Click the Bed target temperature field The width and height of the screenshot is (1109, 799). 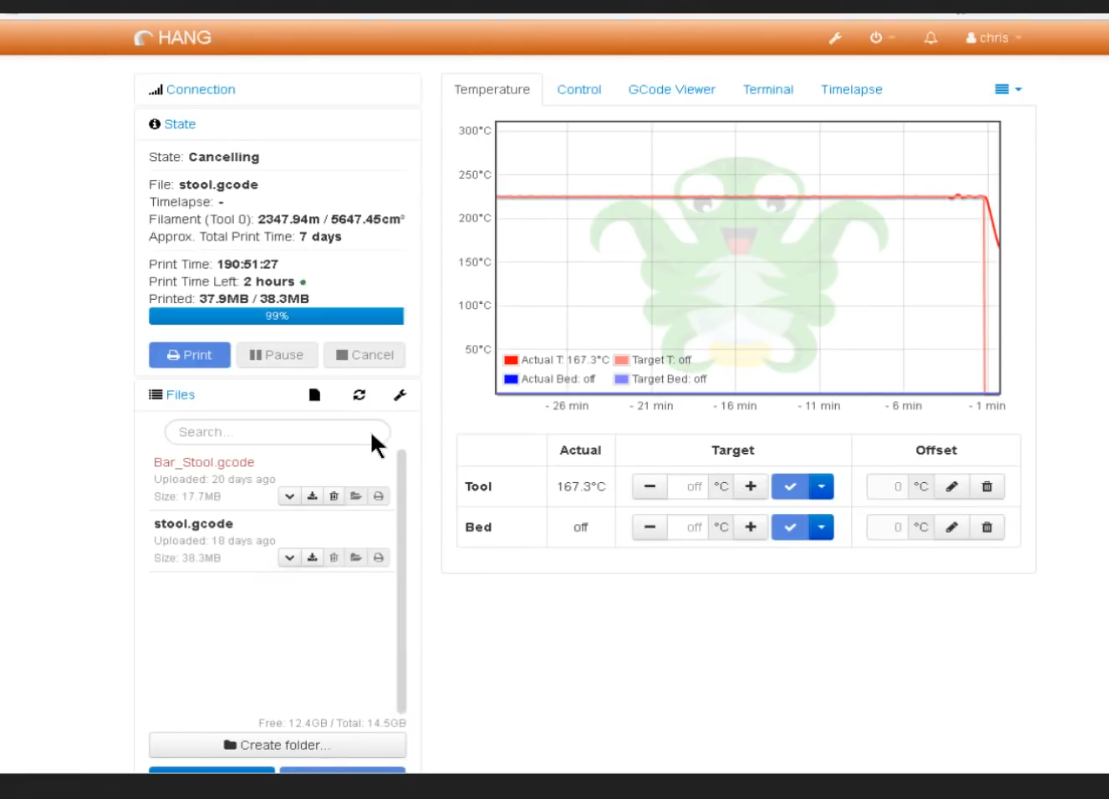[x=688, y=527]
